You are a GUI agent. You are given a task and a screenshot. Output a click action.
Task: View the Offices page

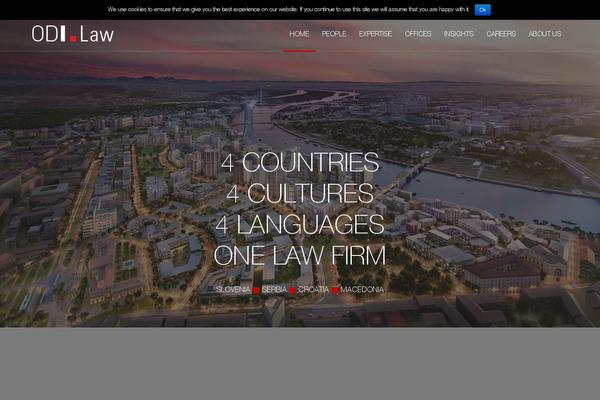pos(418,34)
